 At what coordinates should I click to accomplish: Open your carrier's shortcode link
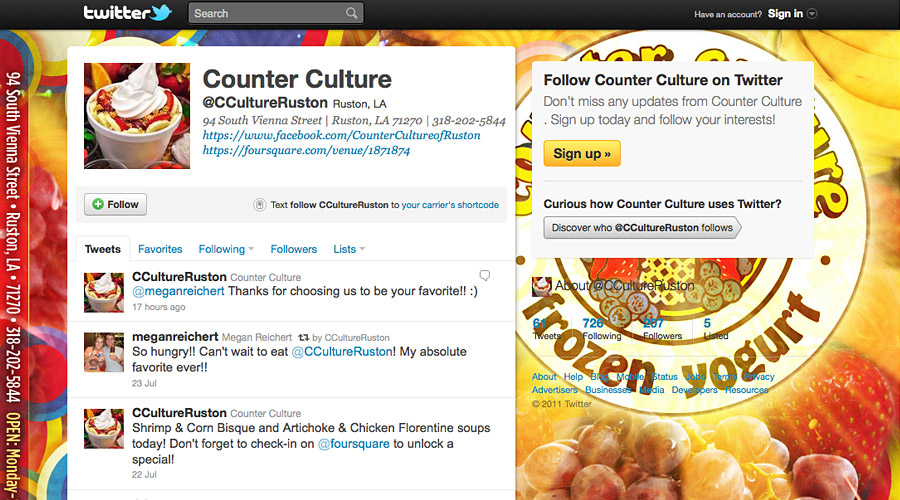point(450,205)
